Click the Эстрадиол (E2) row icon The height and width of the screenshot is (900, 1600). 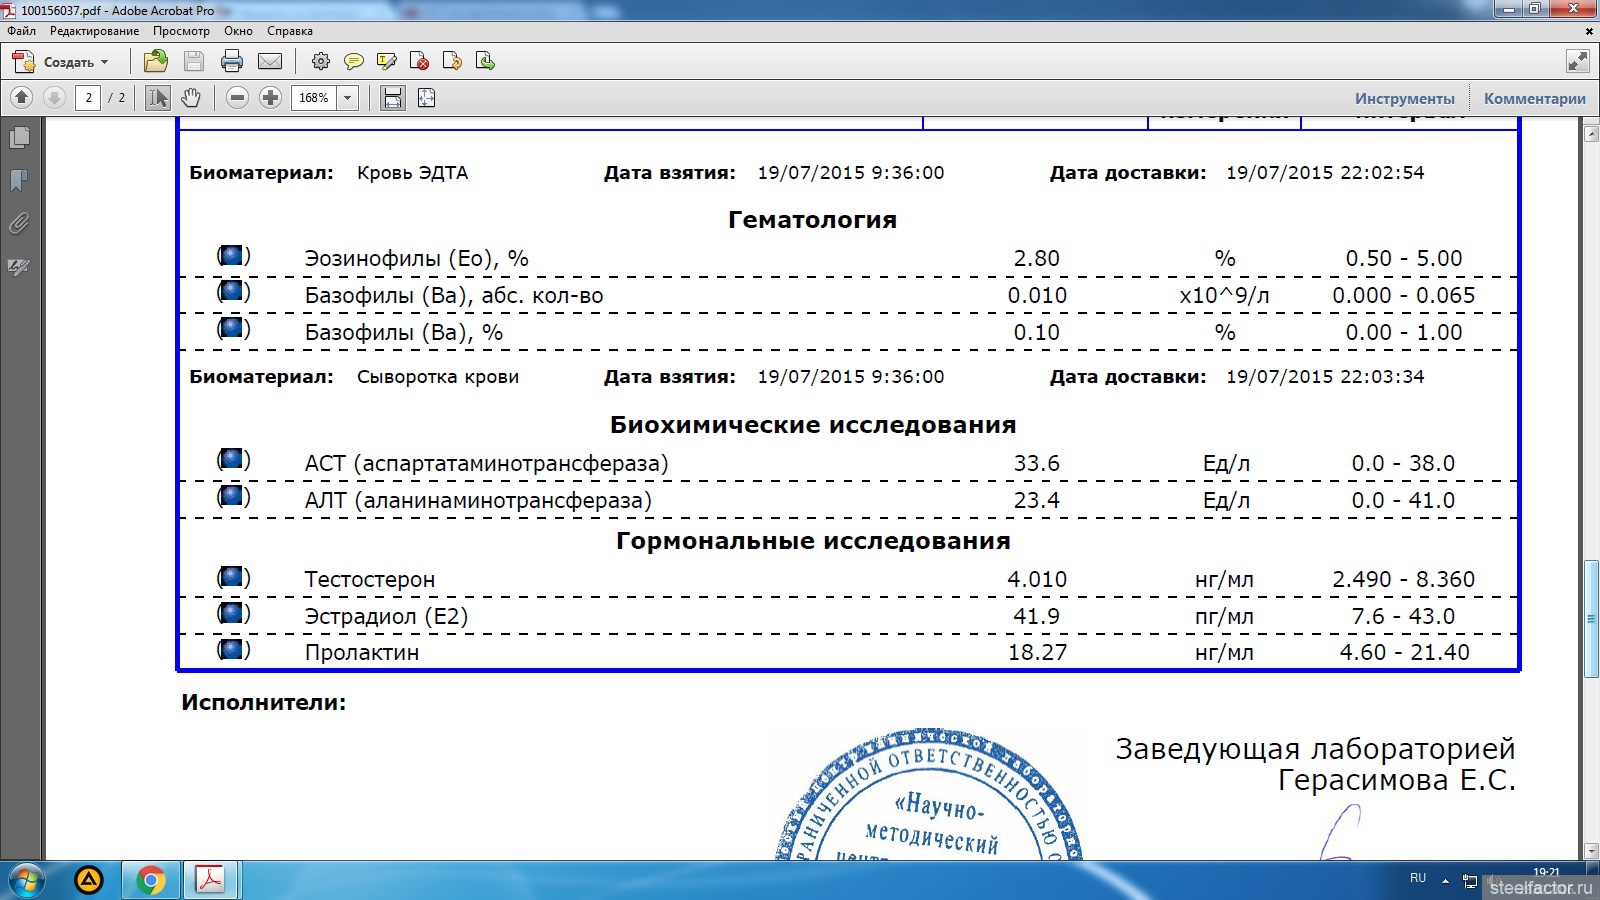233,614
